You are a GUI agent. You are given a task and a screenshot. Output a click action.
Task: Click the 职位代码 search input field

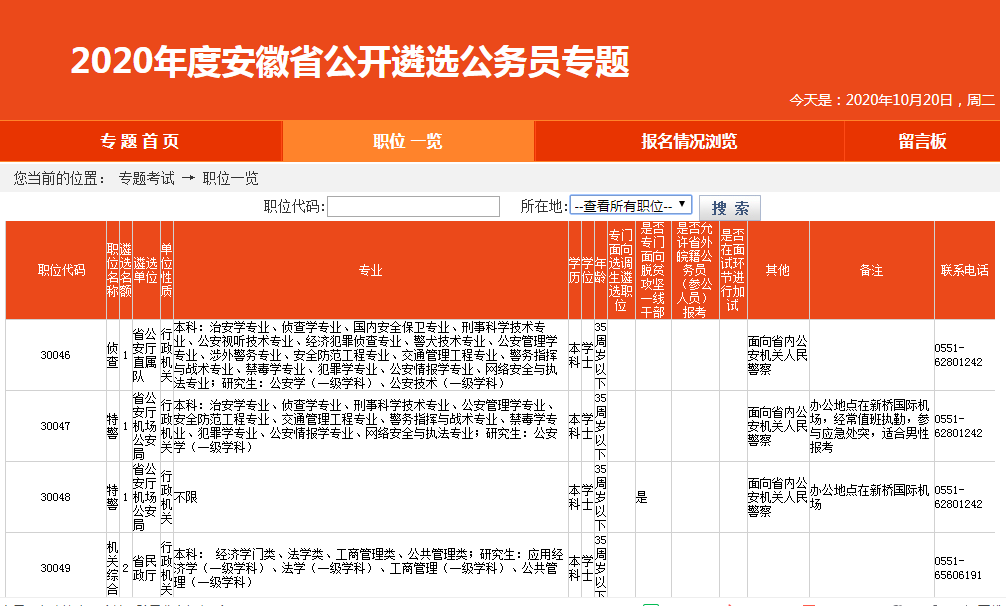413,207
